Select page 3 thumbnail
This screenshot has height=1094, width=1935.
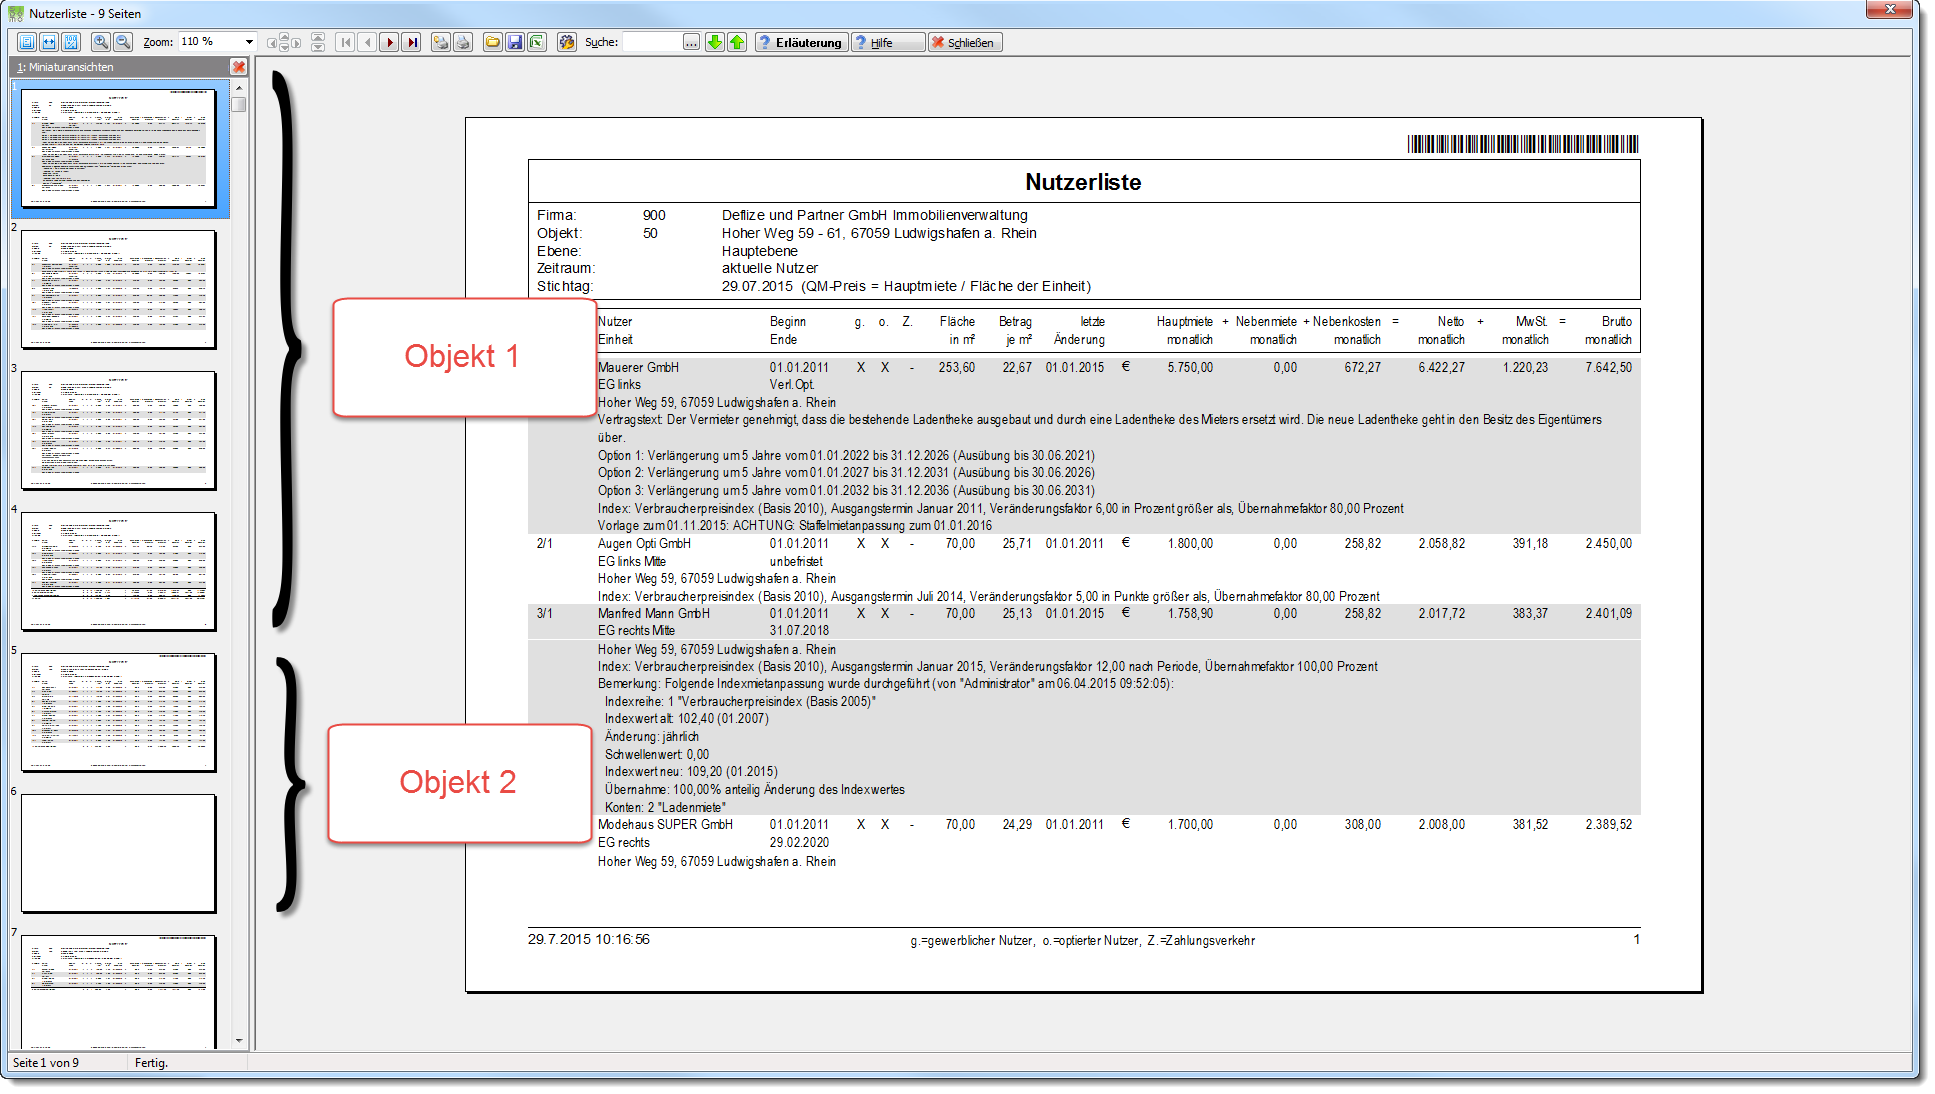click(x=119, y=431)
